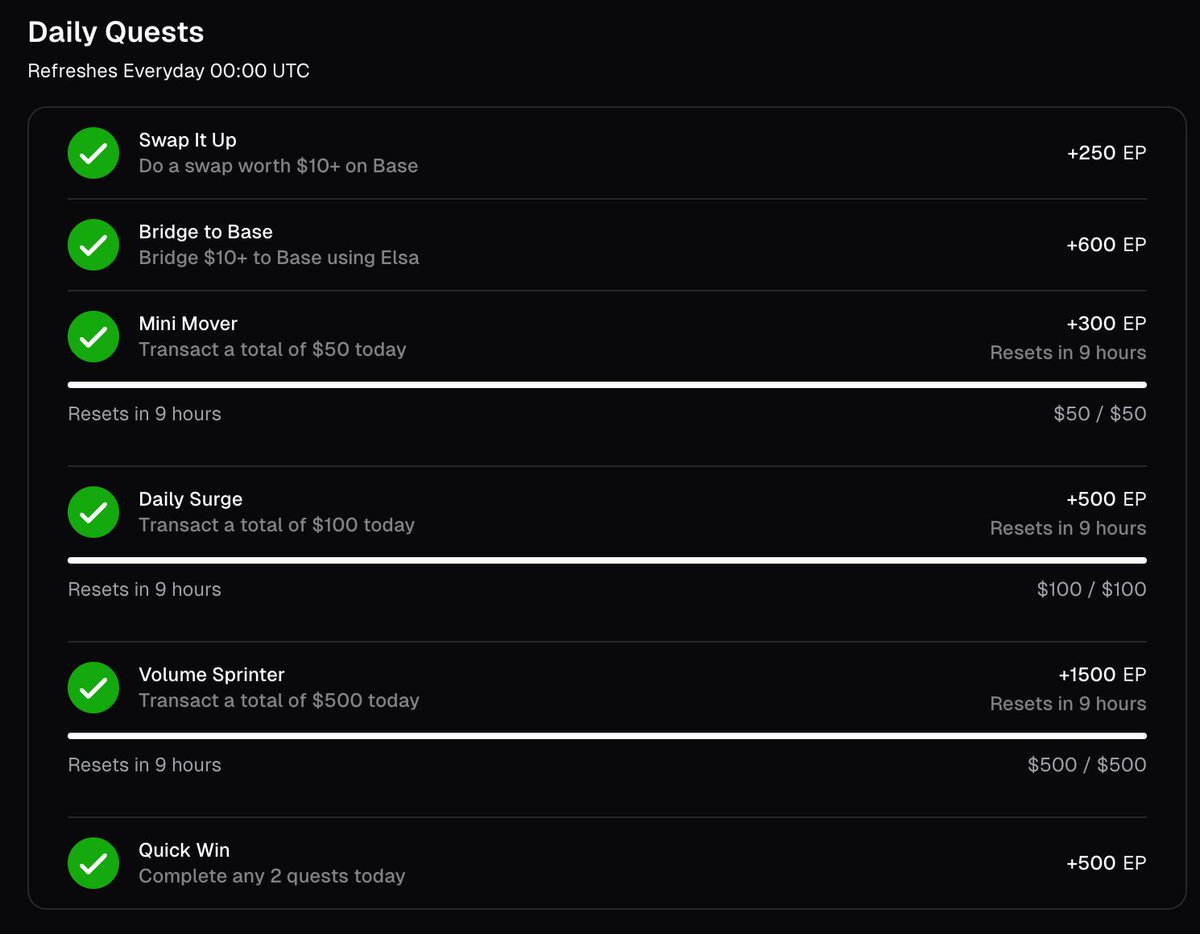The height and width of the screenshot is (934, 1200).
Task: Click the Quick Win completed checkmark icon
Action: (x=93, y=863)
